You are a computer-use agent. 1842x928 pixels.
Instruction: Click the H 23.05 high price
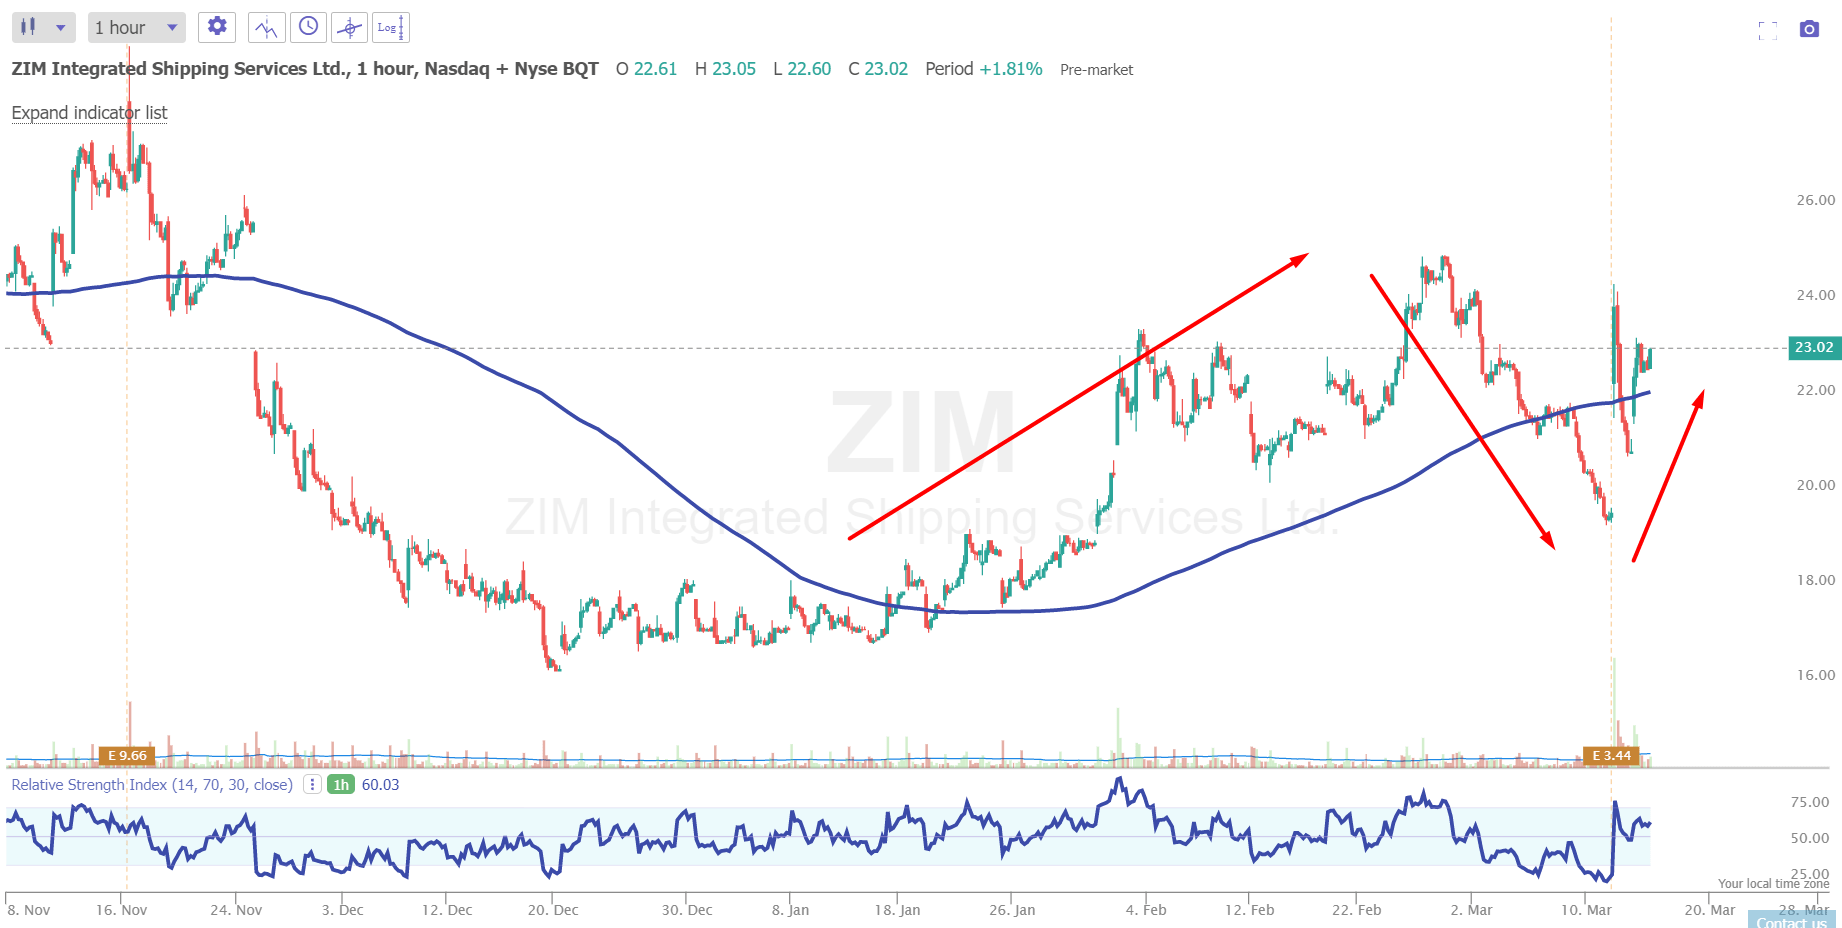click(x=725, y=69)
